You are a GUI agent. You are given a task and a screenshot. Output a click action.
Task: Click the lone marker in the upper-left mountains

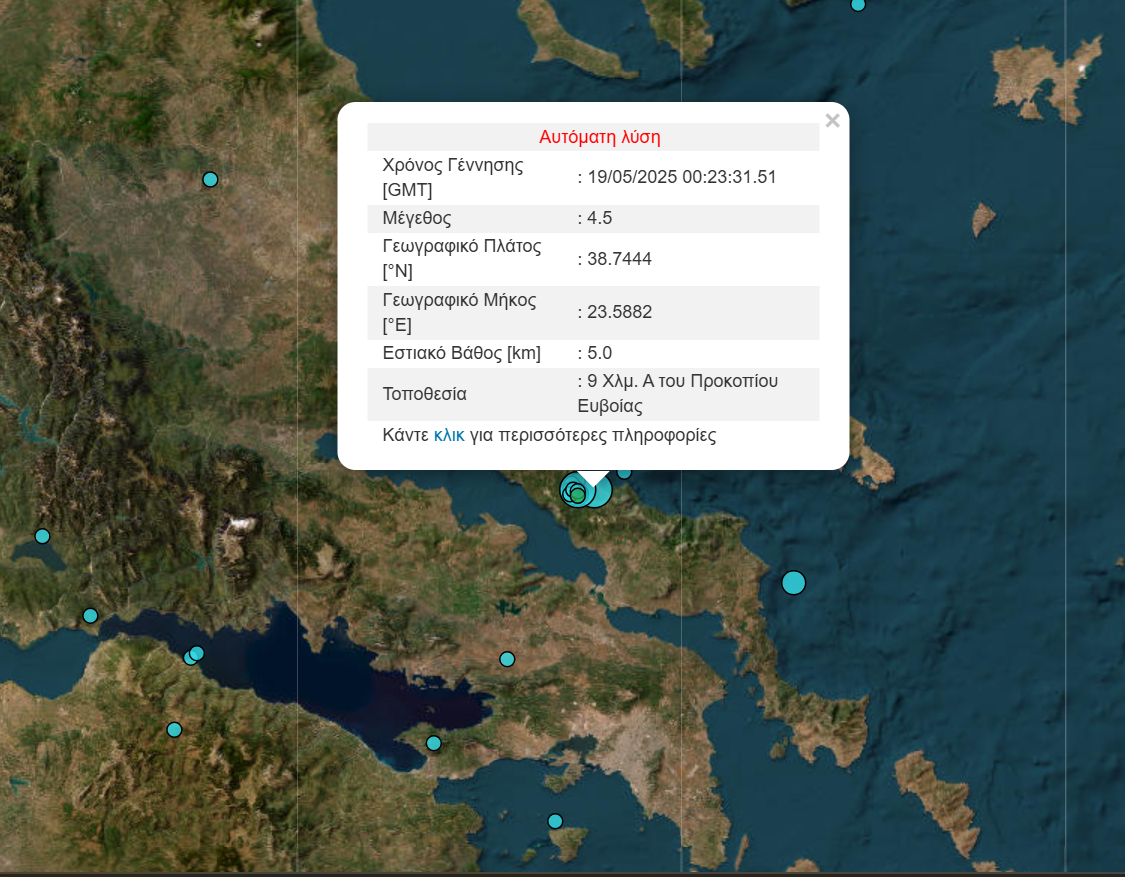tap(210, 180)
